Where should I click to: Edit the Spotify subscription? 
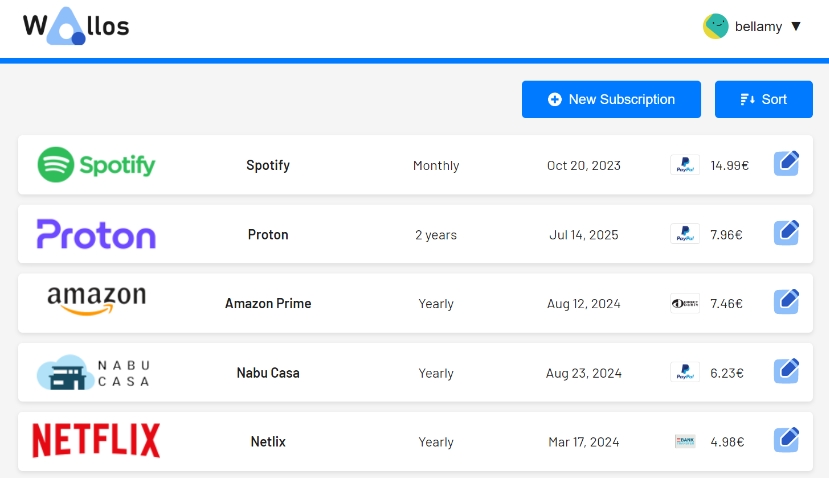(786, 164)
